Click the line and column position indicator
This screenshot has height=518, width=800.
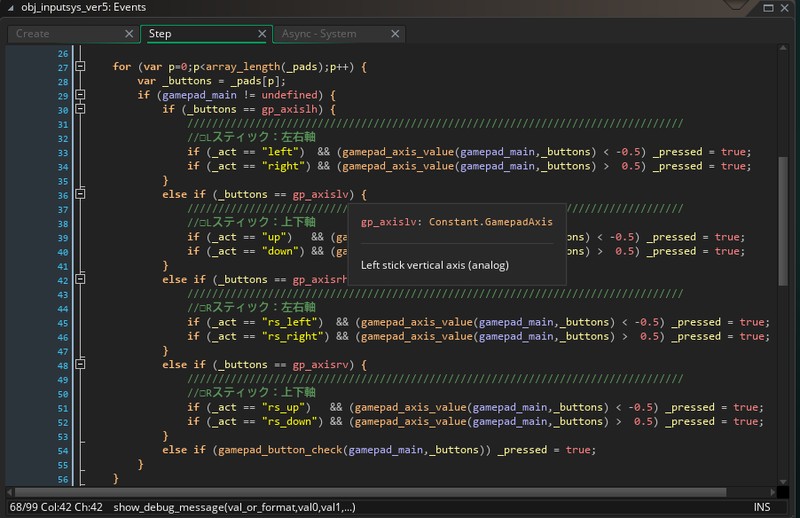point(55,508)
